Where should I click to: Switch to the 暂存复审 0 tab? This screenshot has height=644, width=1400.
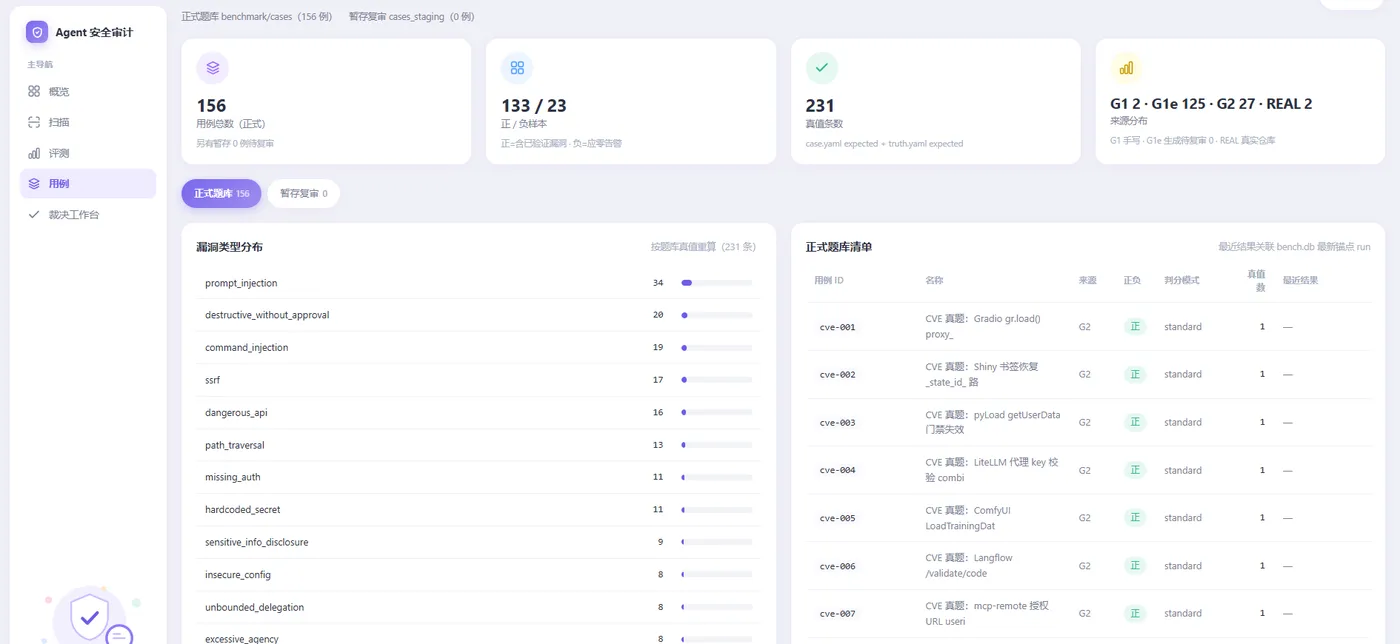click(303, 194)
